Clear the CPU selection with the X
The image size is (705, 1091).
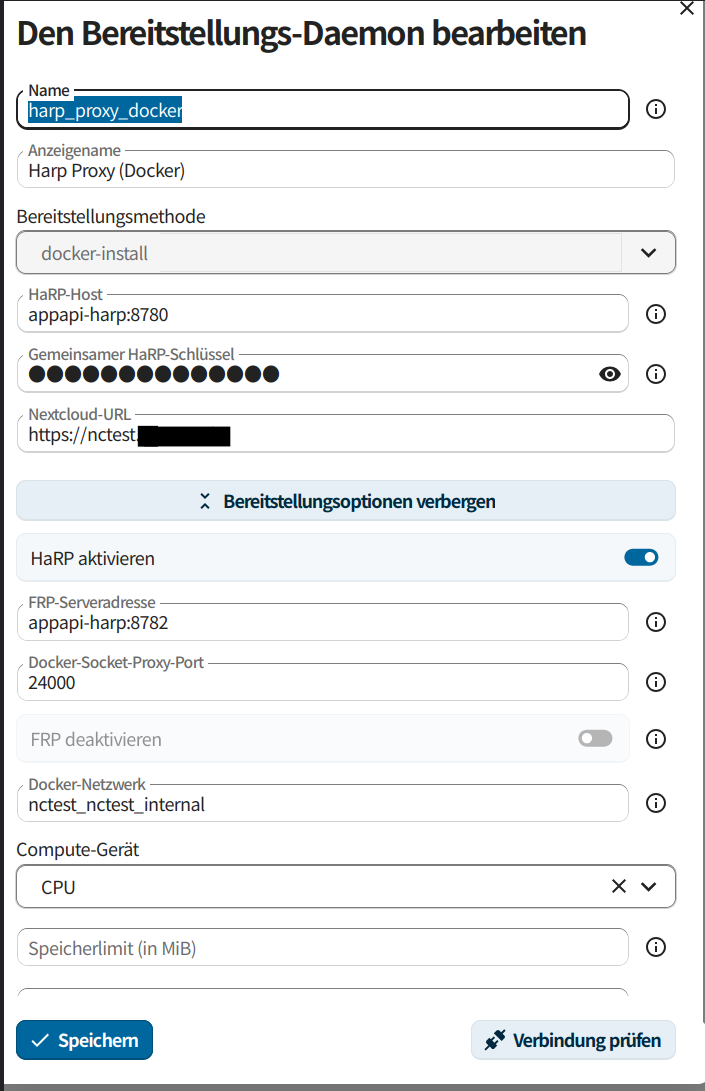pos(619,886)
